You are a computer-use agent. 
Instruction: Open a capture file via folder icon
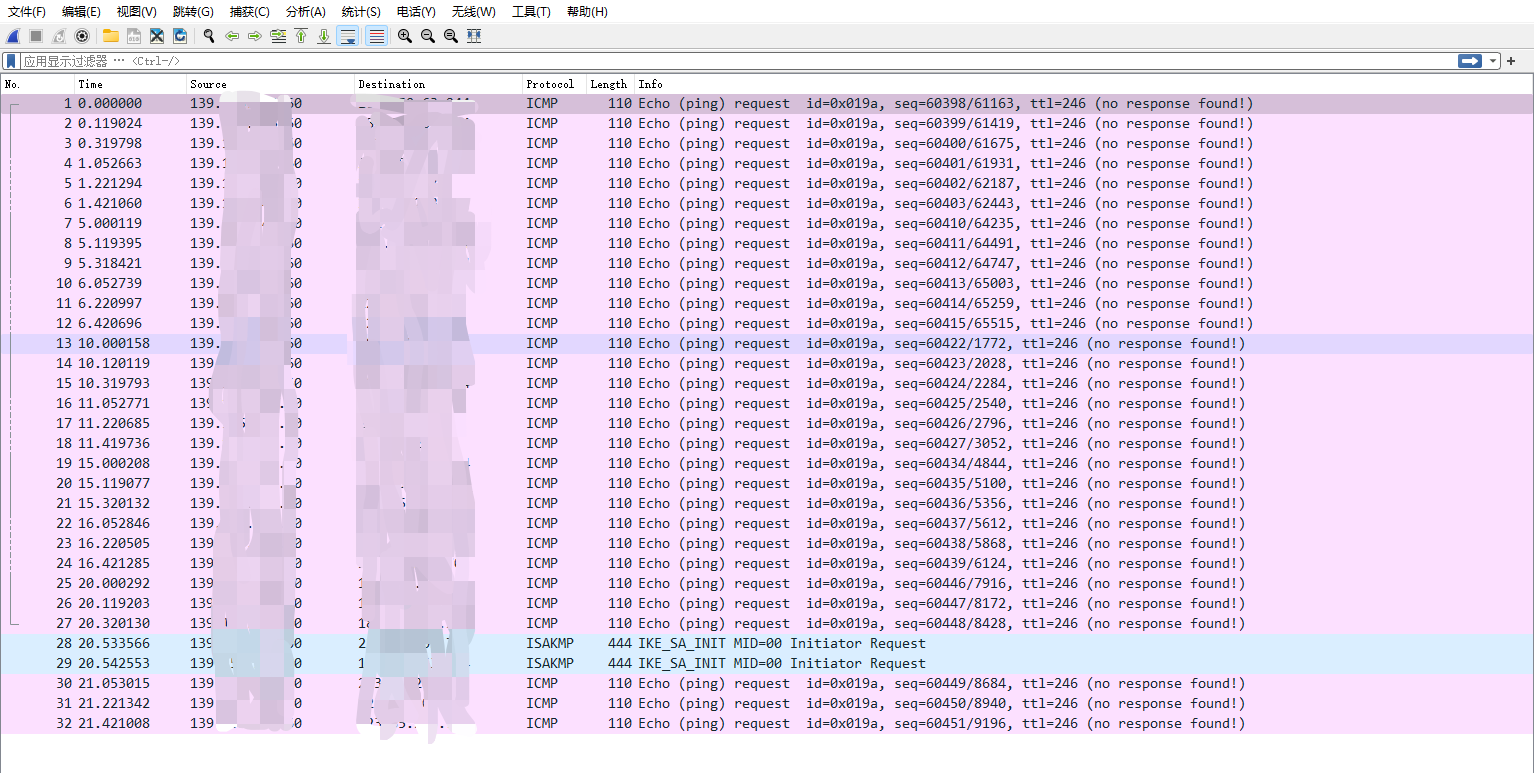point(111,36)
